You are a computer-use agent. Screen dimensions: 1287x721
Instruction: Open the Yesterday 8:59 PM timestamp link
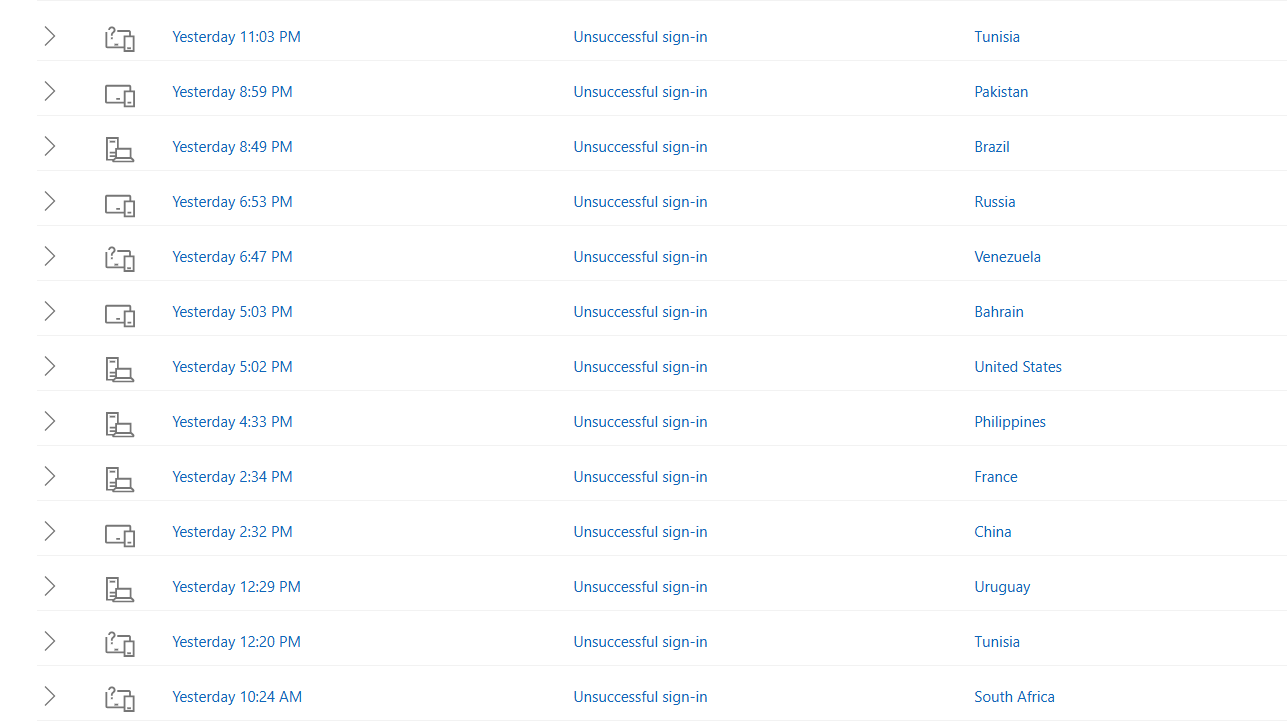pyautogui.click(x=232, y=92)
